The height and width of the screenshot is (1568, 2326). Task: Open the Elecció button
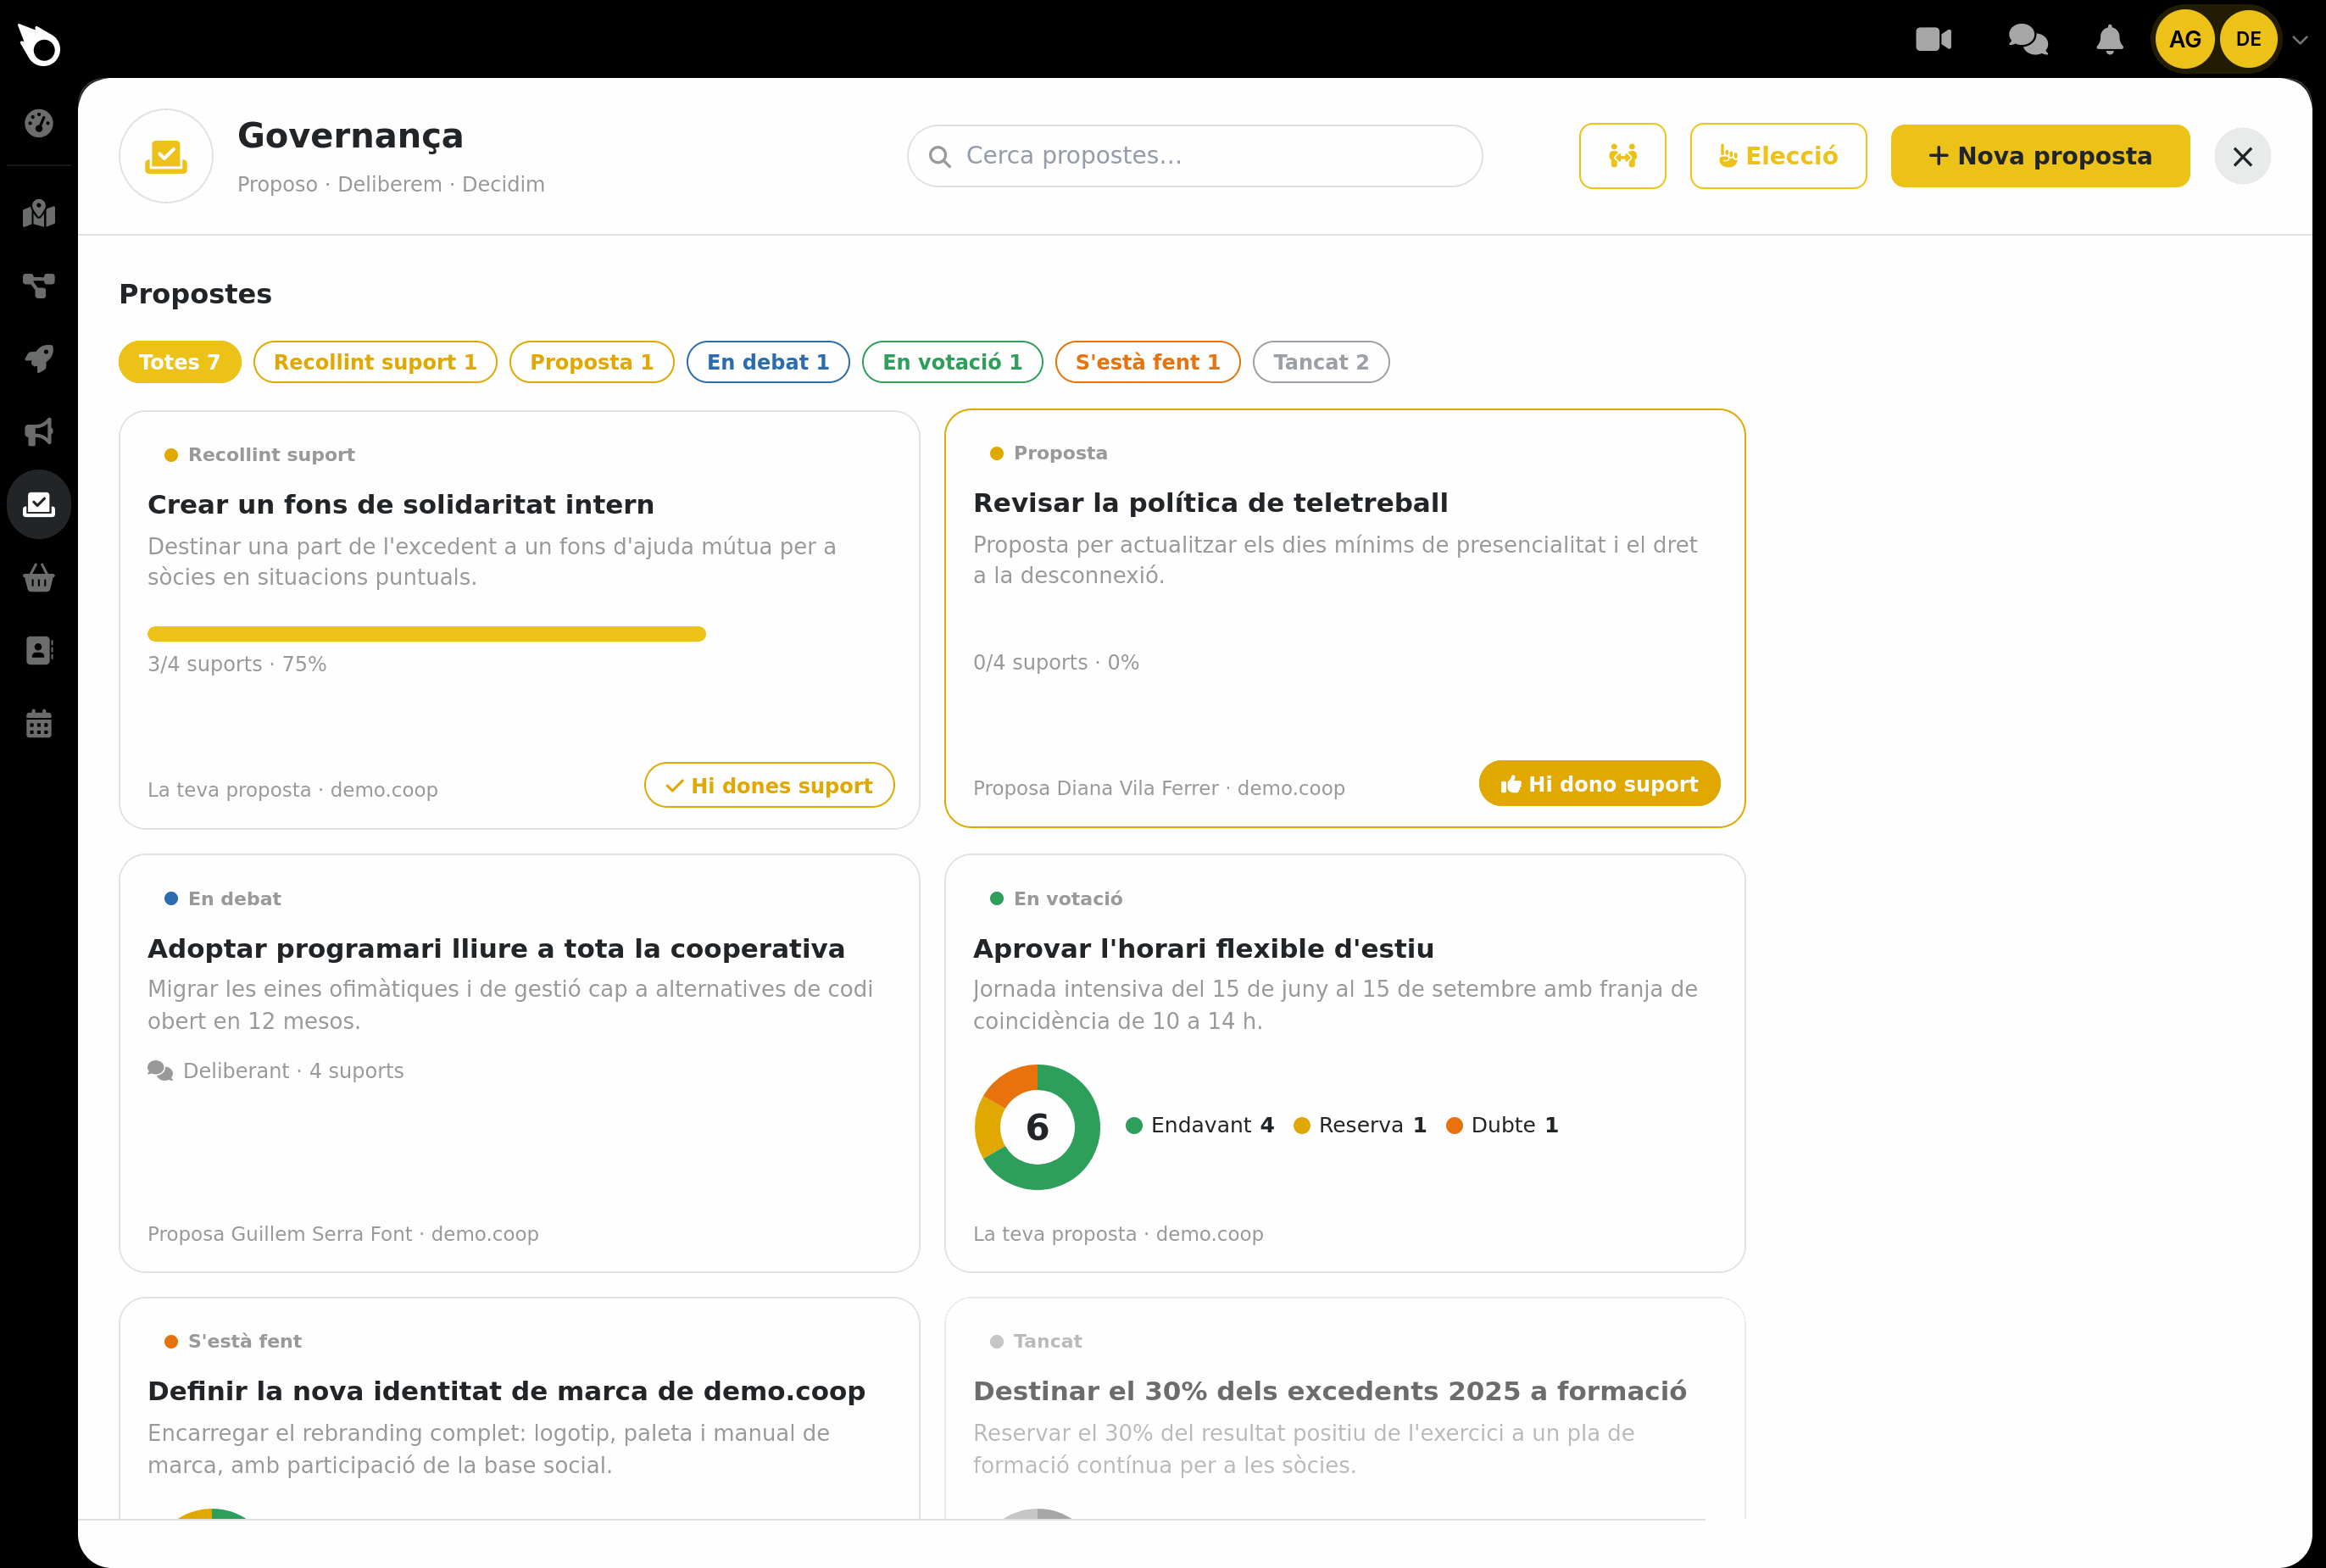(x=1777, y=156)
